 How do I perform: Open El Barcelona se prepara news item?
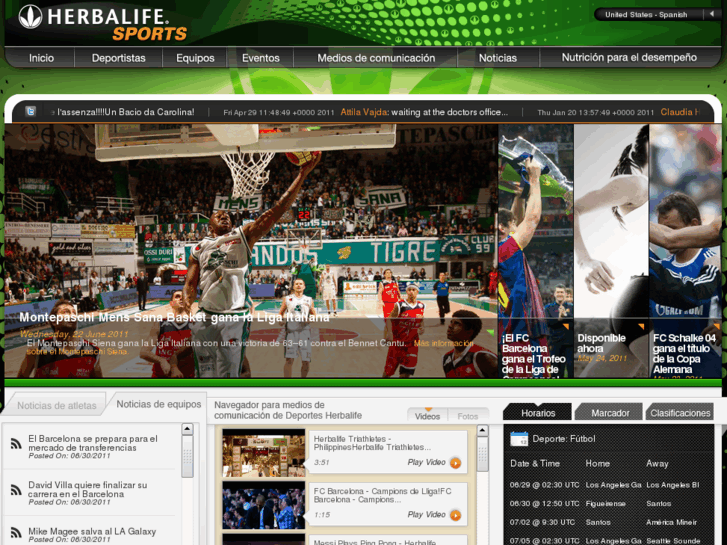coord(93,443)
